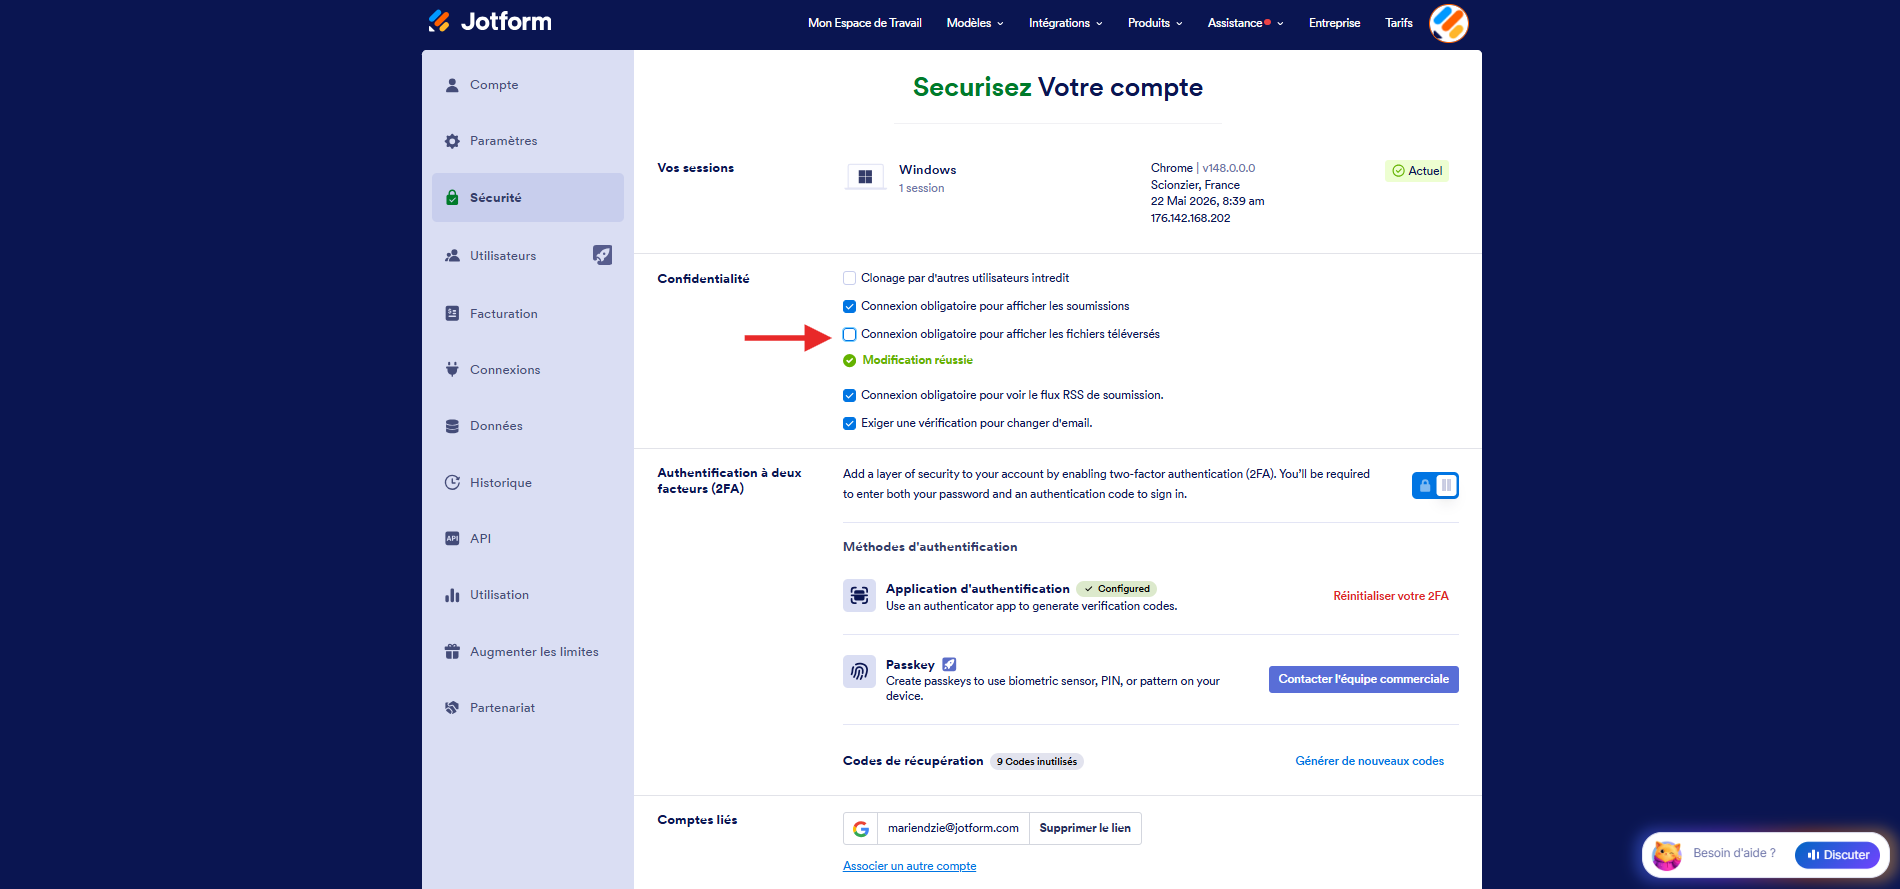
Task: Expand the Produits dropdown
Action: click(1155, 23)
